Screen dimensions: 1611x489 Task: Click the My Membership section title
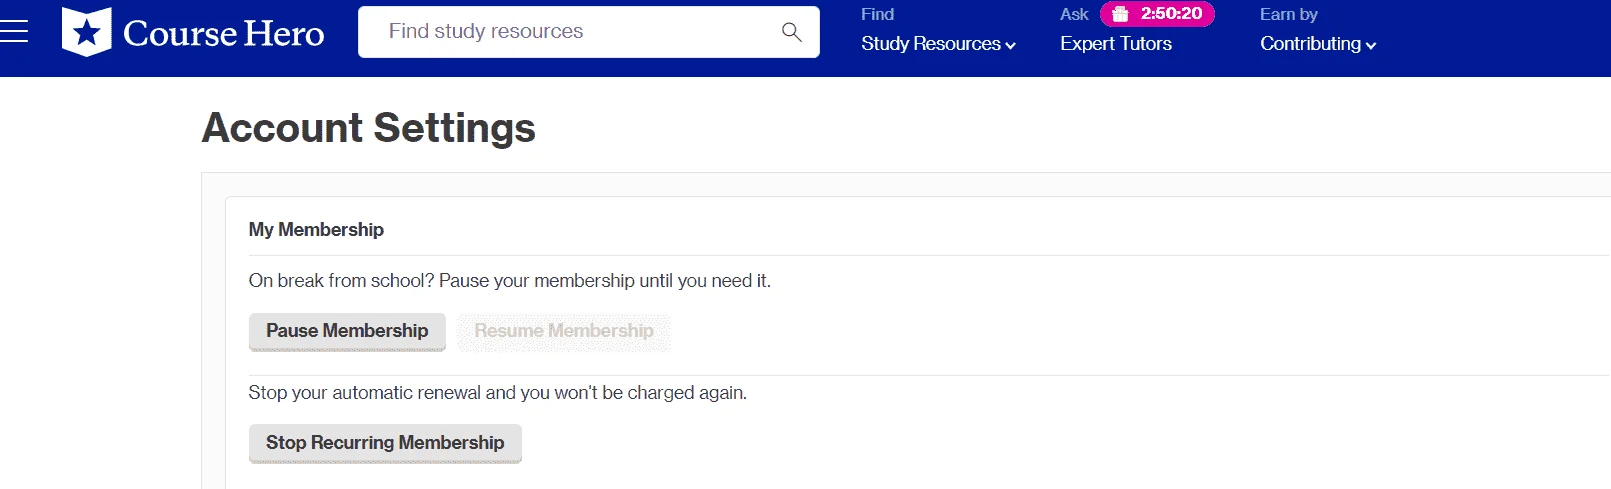point(316,230)
